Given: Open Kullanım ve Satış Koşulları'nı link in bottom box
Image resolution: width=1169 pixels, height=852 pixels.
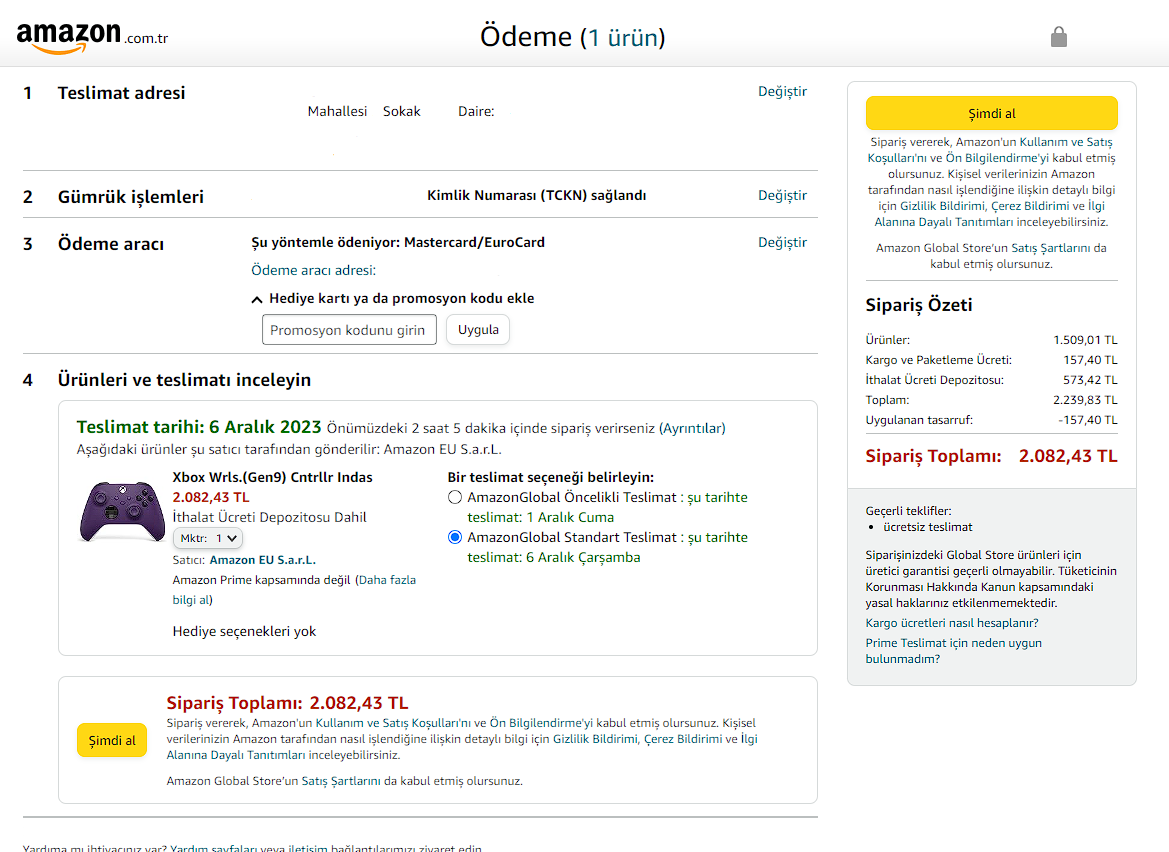Looking at the screenshot, I should point(393,723).
